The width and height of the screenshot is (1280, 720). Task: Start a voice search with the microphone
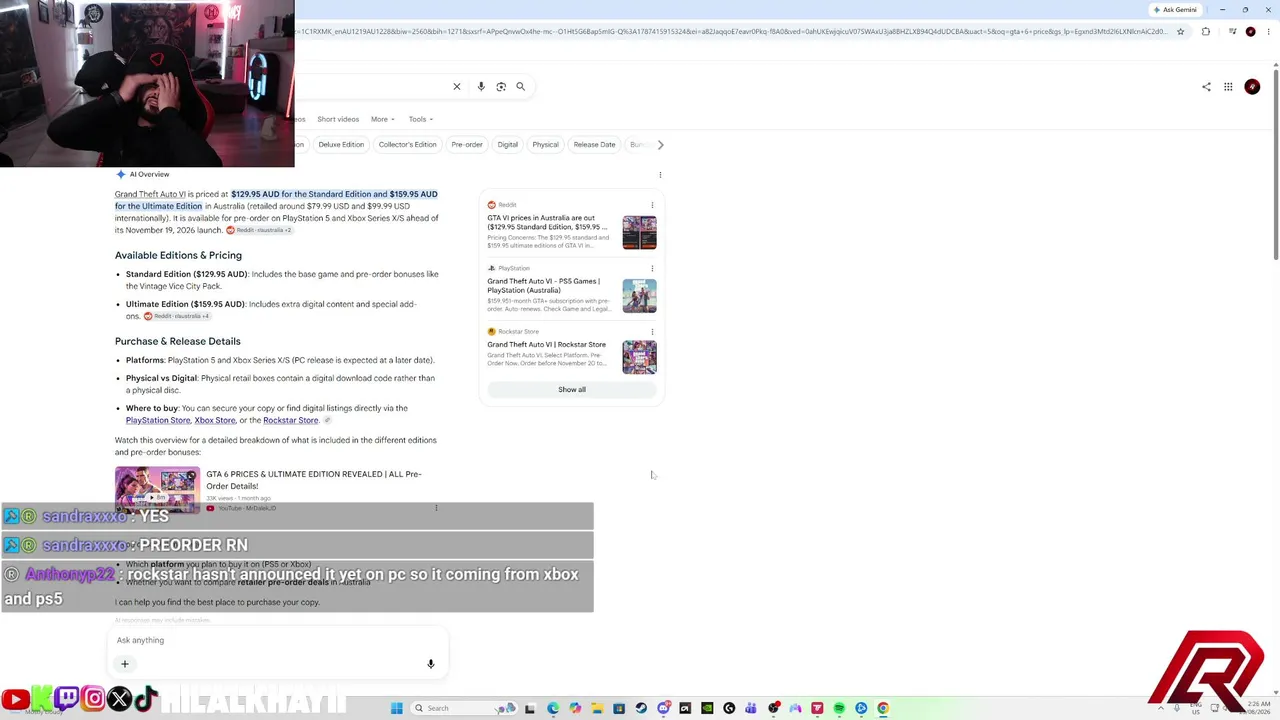(x=481, y=87)
